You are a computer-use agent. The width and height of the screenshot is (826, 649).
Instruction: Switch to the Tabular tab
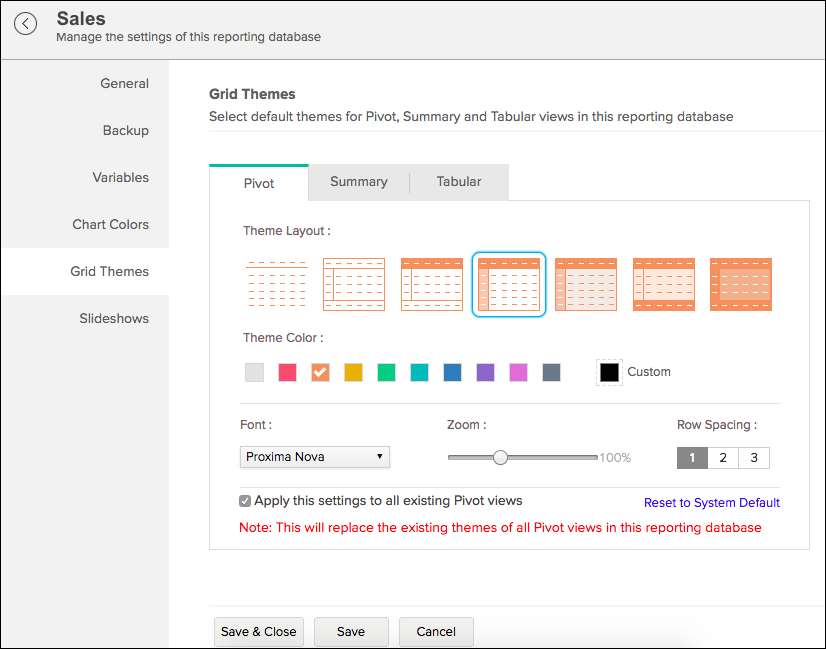pyautogui.click(x=459, y=182)
